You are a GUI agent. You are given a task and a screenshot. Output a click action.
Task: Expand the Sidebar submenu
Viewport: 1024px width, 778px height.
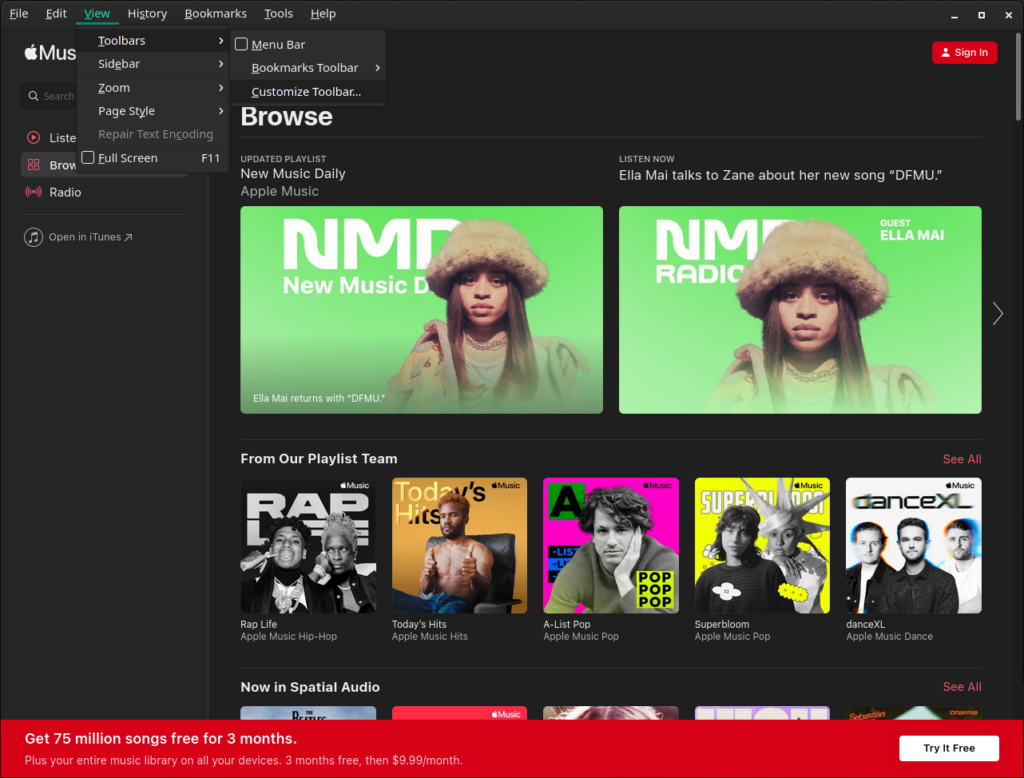point(153,63)
